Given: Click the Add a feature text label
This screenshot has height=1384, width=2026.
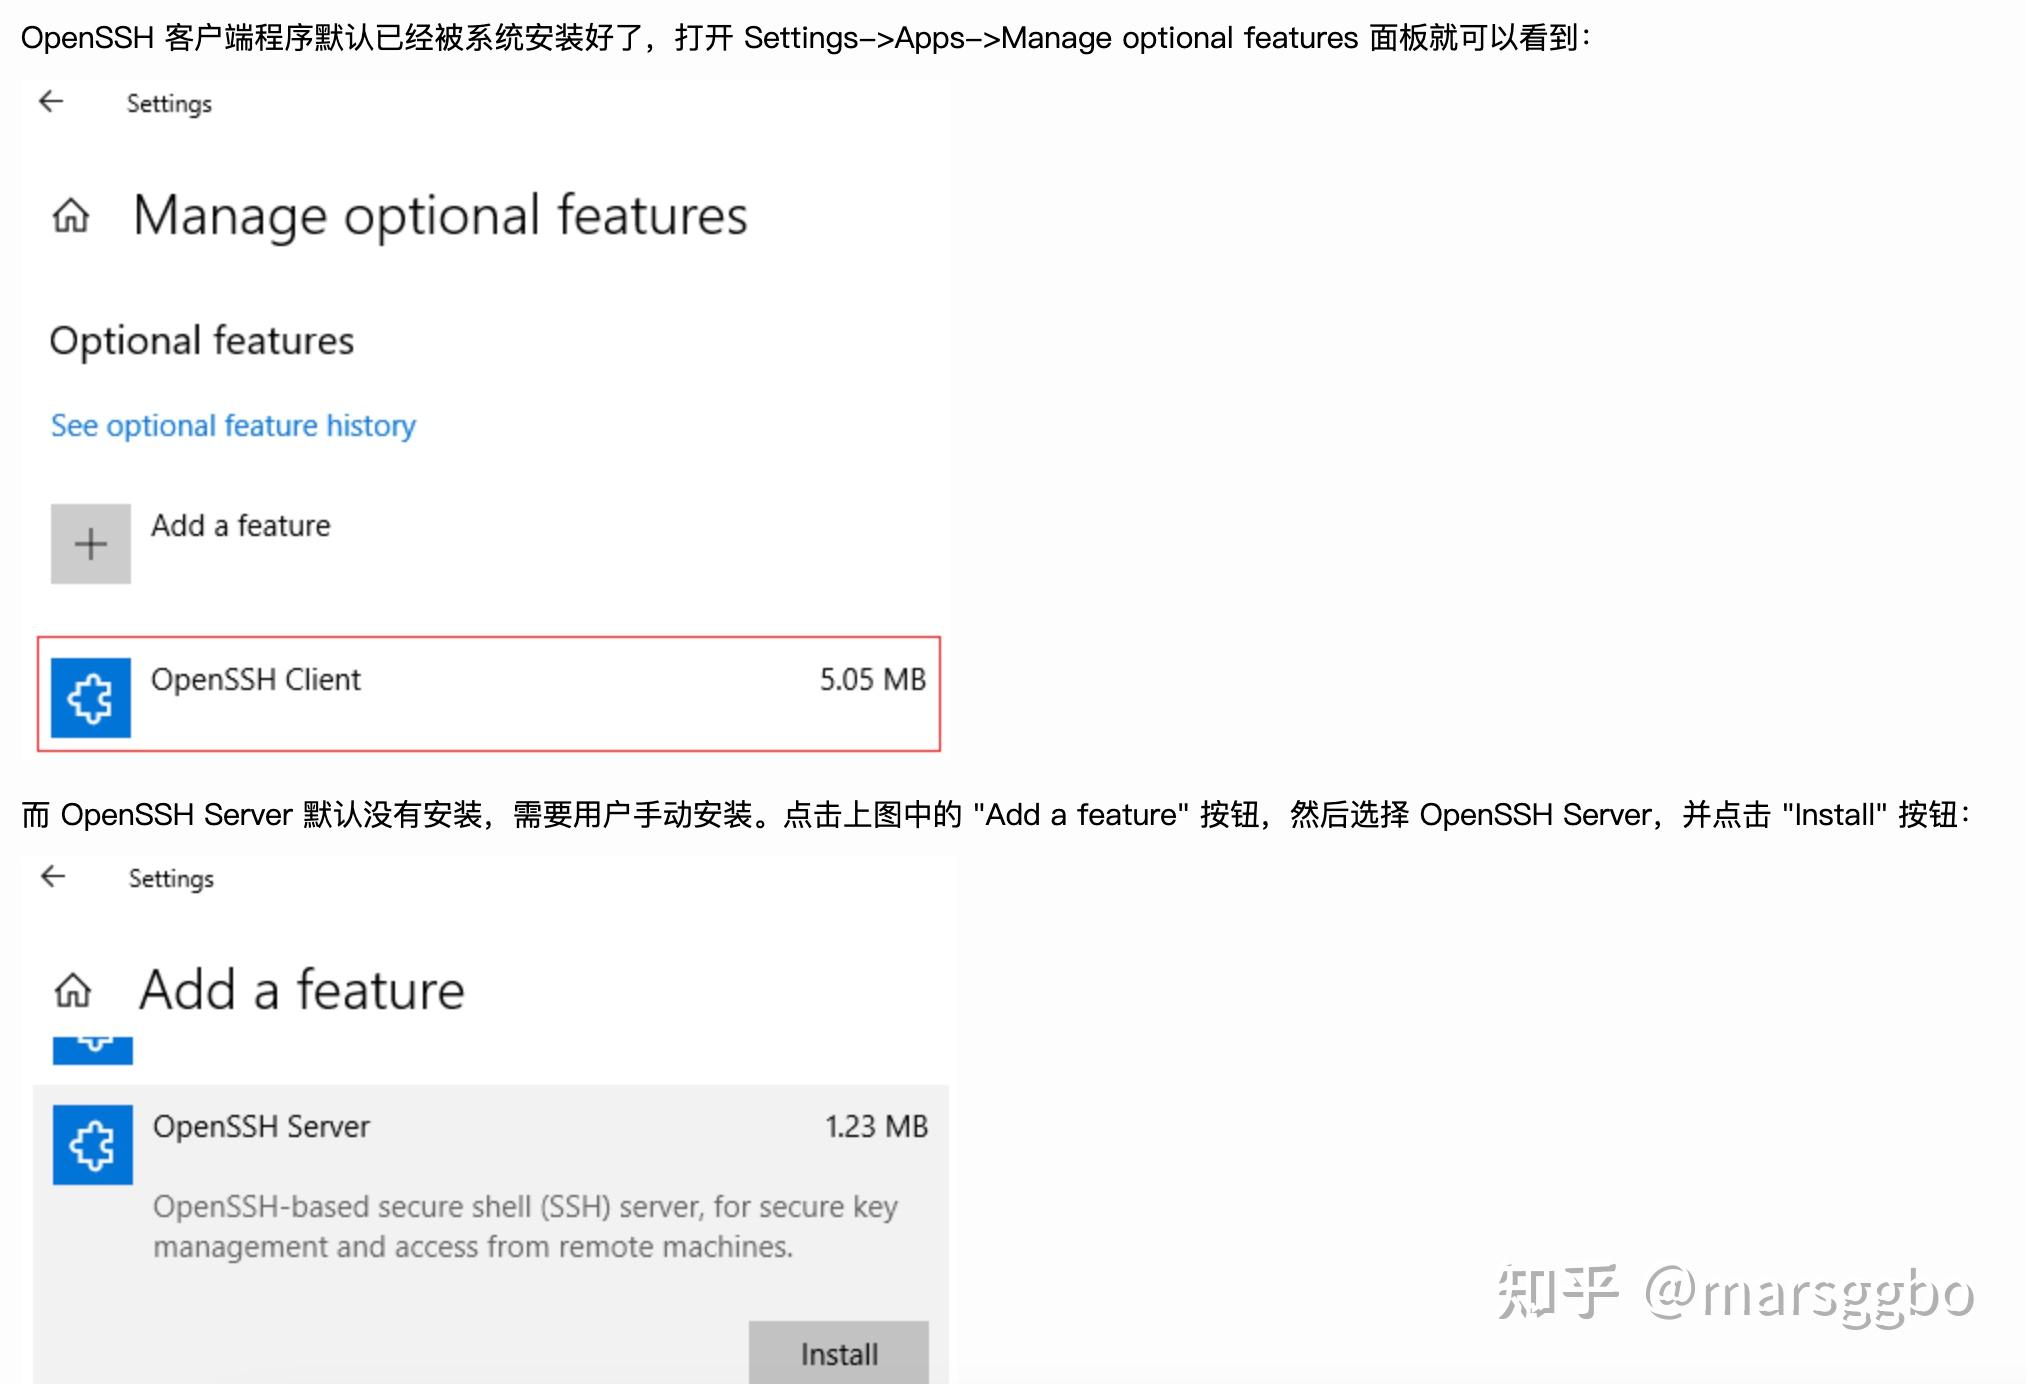Looking at the screenshot, I should 241,526.
